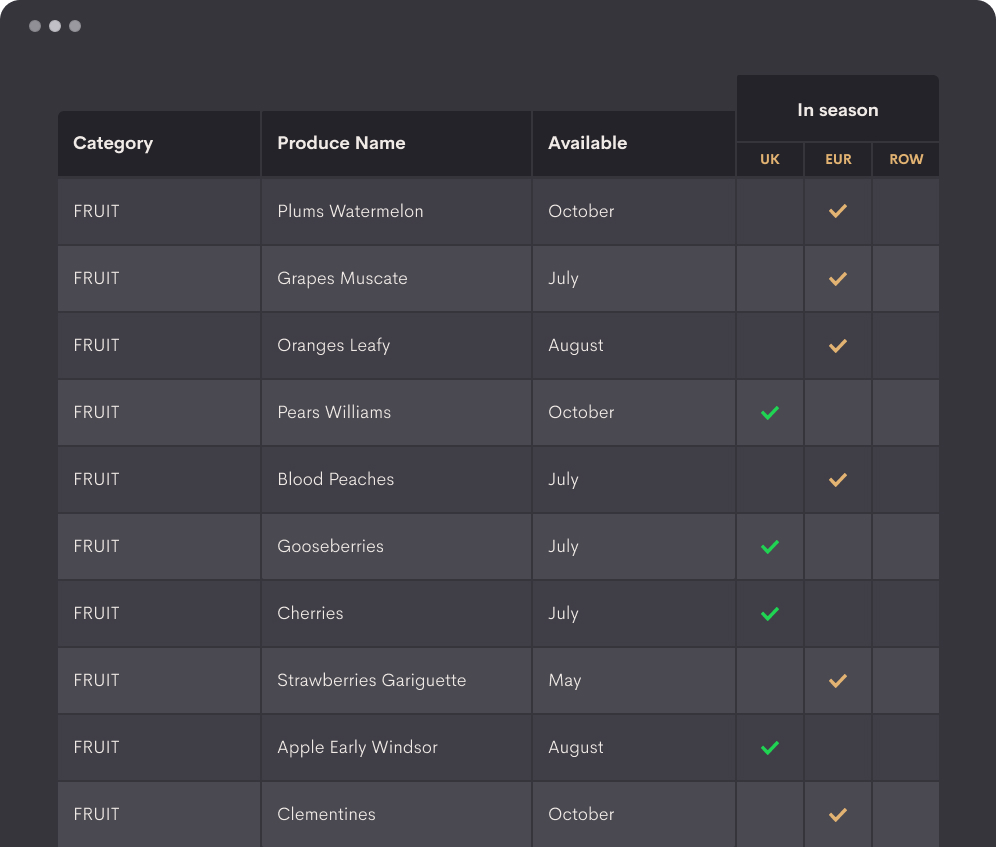Click the In season group header

(838, 109)
